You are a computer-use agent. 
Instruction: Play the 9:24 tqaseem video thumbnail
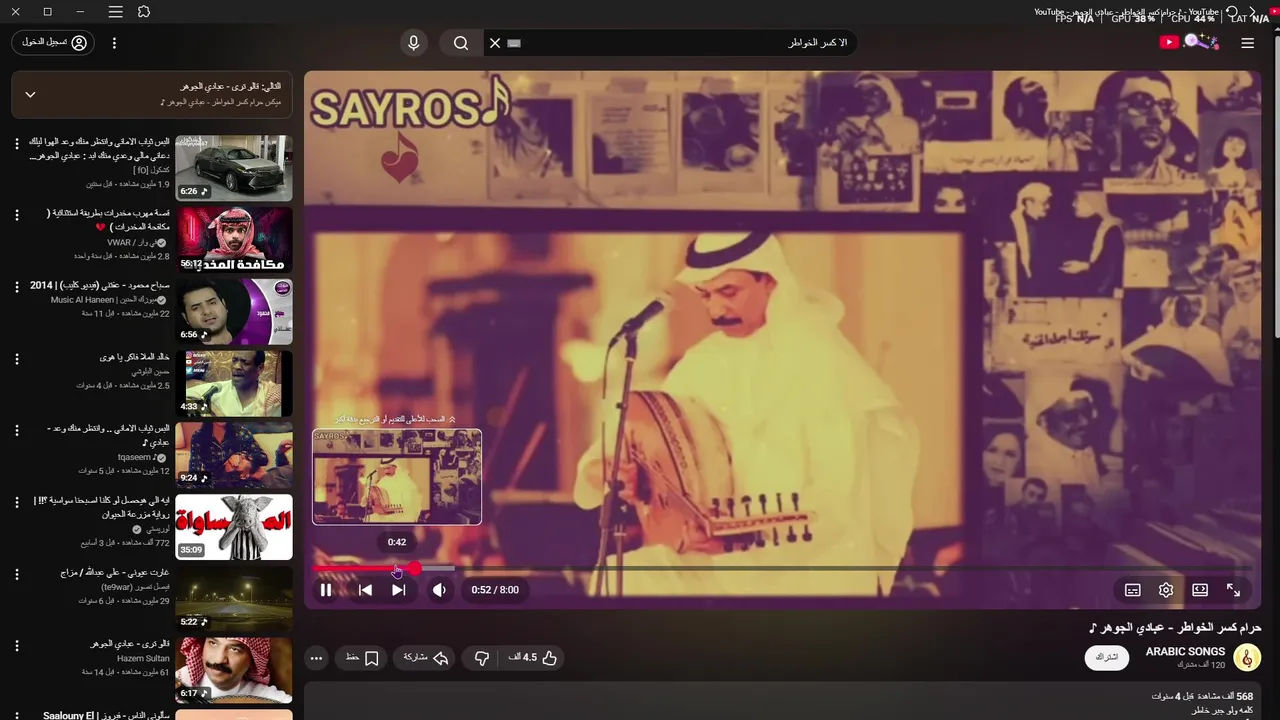pos(234,455)
